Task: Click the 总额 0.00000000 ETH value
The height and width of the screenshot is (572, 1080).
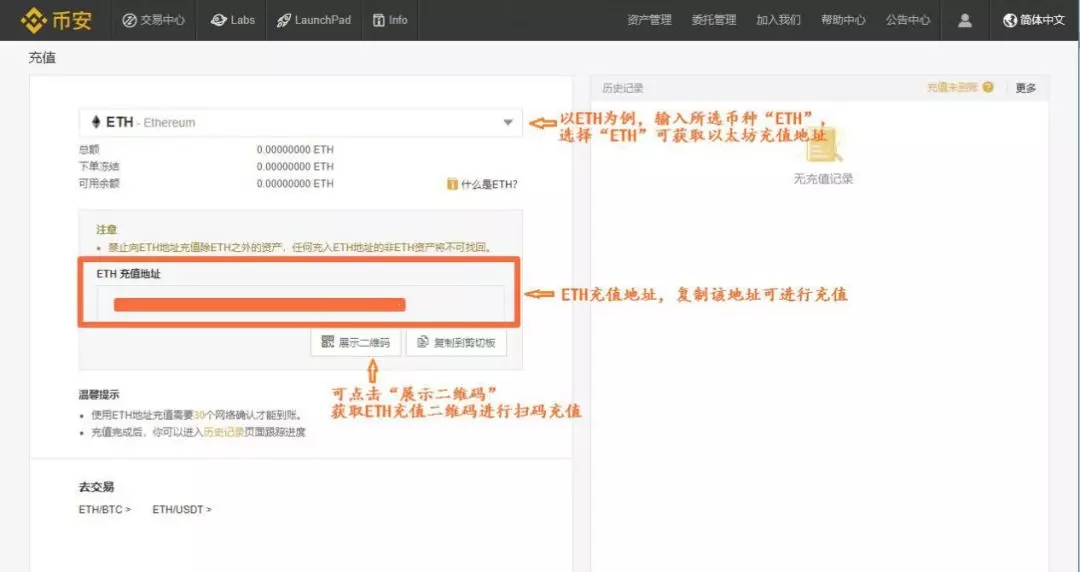Action: pos(295,150)
